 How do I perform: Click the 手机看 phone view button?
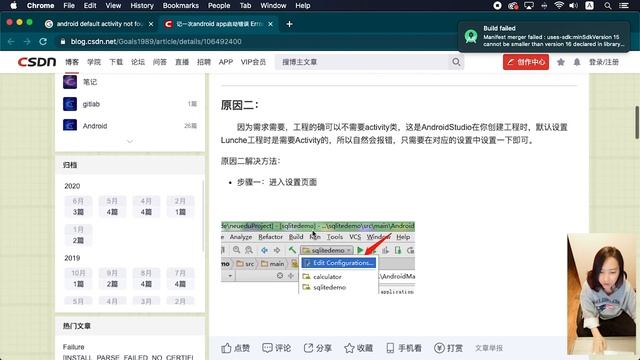point(404,348)
